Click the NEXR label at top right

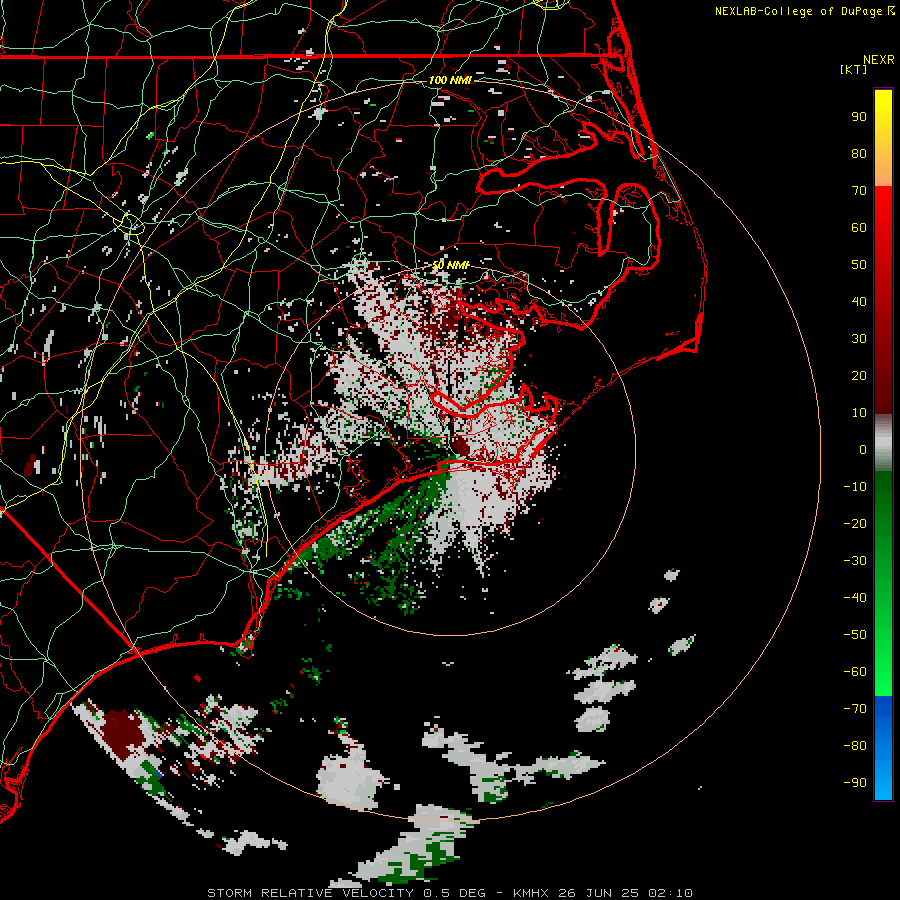pos(879,60)
